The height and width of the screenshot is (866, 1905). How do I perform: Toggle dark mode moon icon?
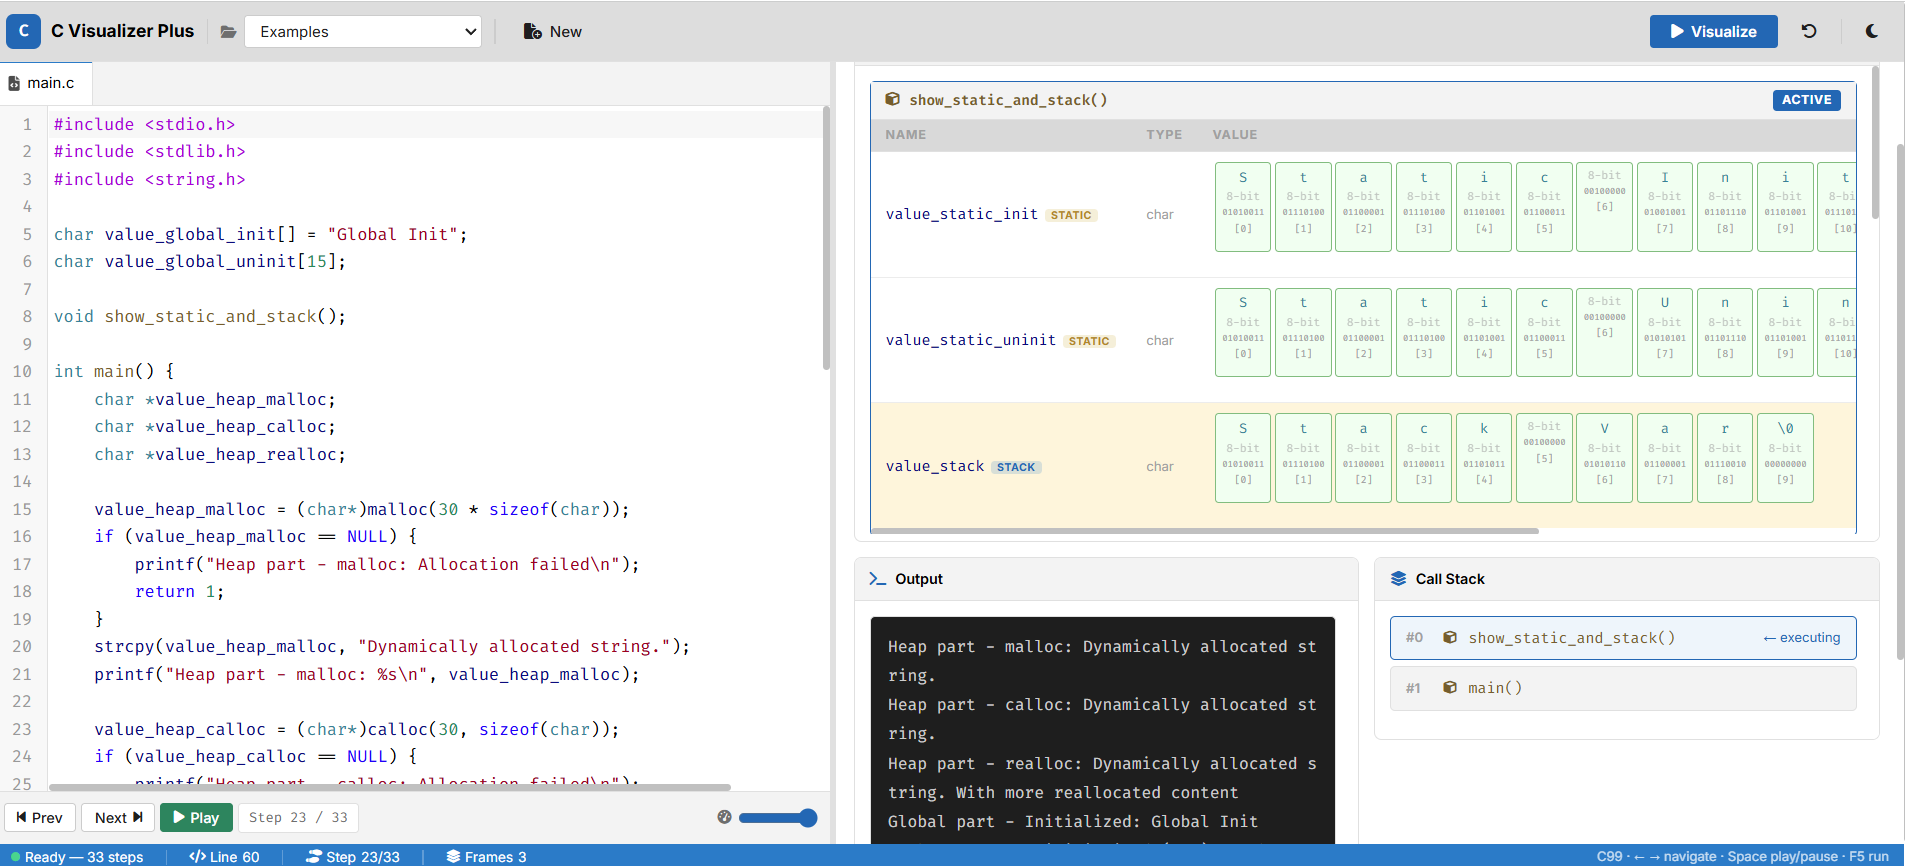pyautogui.click(x=1871, y=31)
